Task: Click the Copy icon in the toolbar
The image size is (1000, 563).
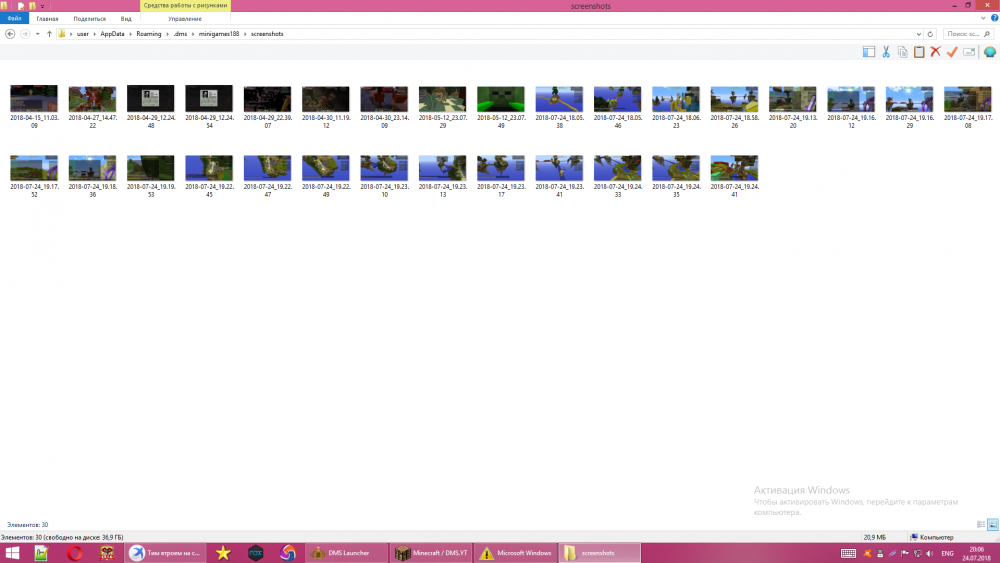Action: click(902, 52)
